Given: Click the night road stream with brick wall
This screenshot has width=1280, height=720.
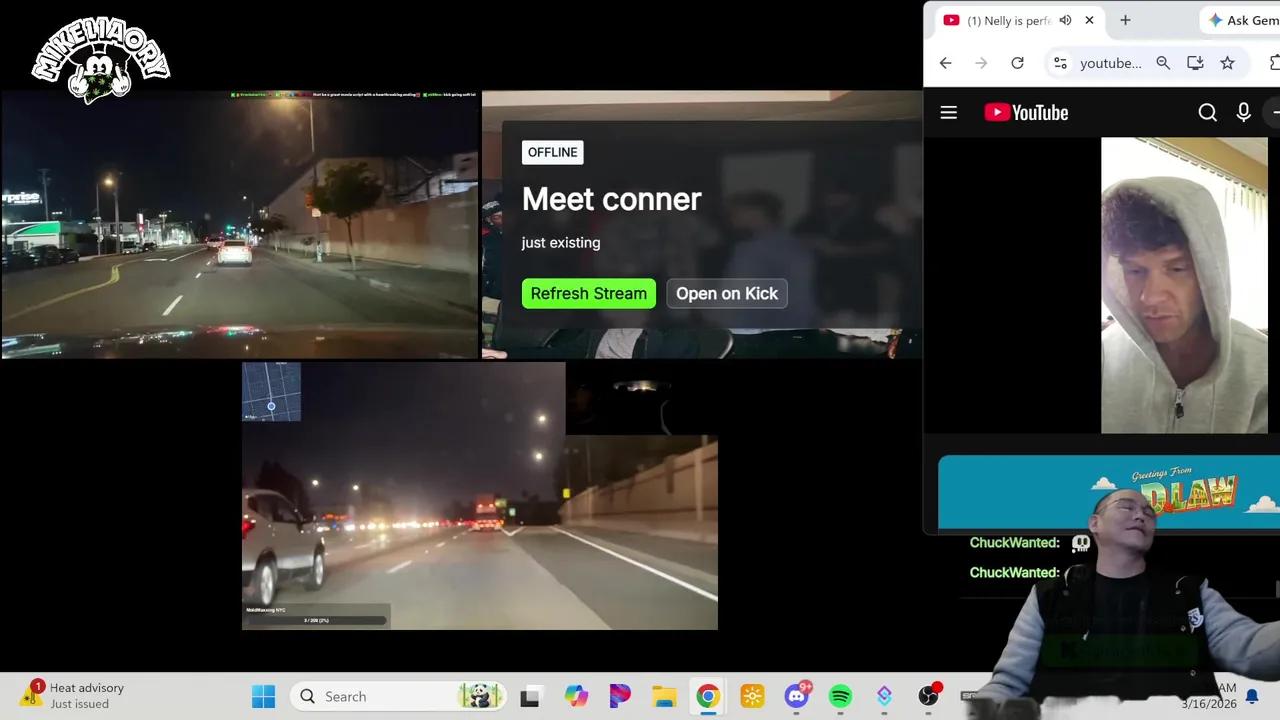Looking at the screenshot, I should point(480,496).
